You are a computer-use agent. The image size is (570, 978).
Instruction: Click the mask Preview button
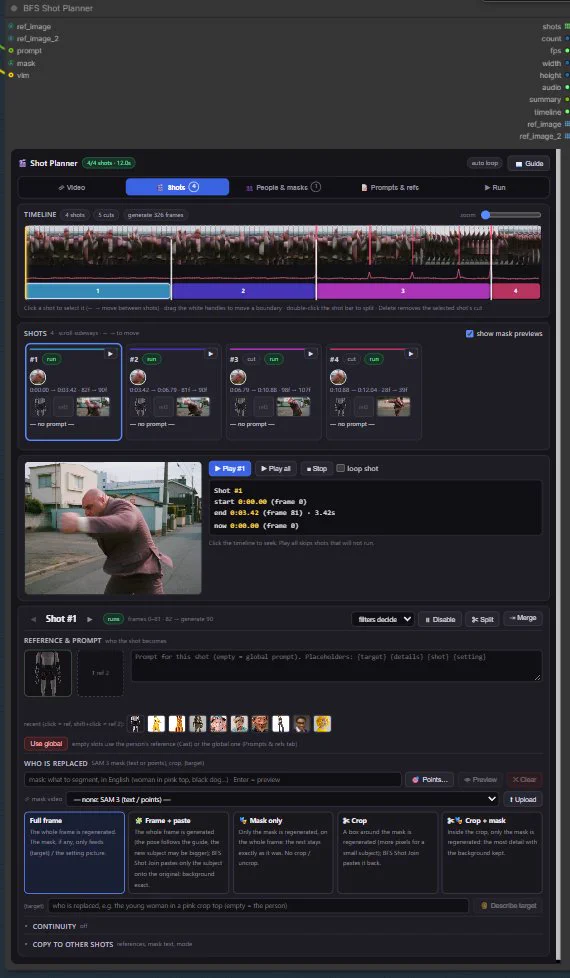pos(480,780)
